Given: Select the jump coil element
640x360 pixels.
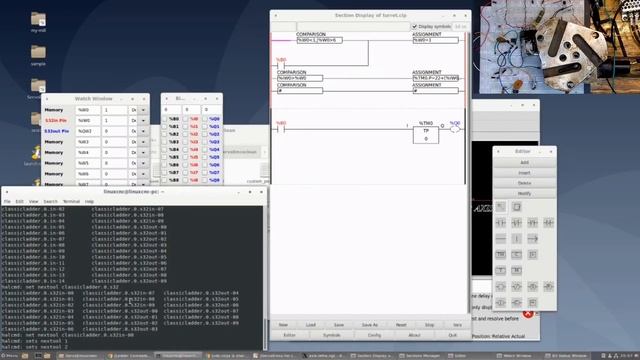Looking at the screenshot, I should click(500, 302).
